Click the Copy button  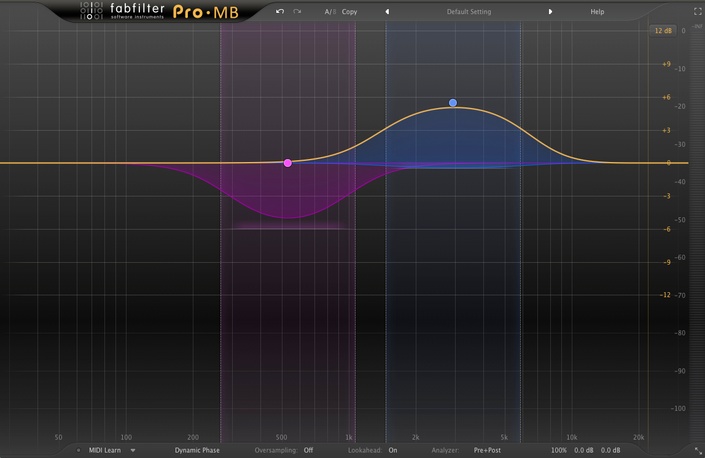coord(349,12)
